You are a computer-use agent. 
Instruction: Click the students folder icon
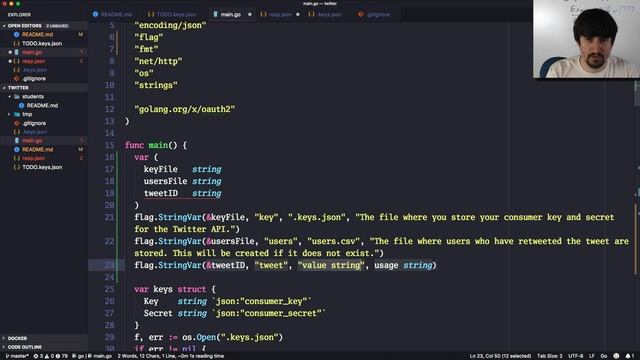17,97
